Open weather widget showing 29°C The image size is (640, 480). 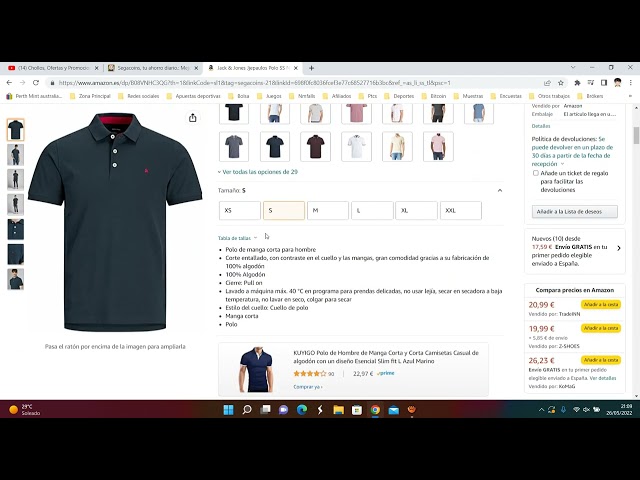pos(24,409)
